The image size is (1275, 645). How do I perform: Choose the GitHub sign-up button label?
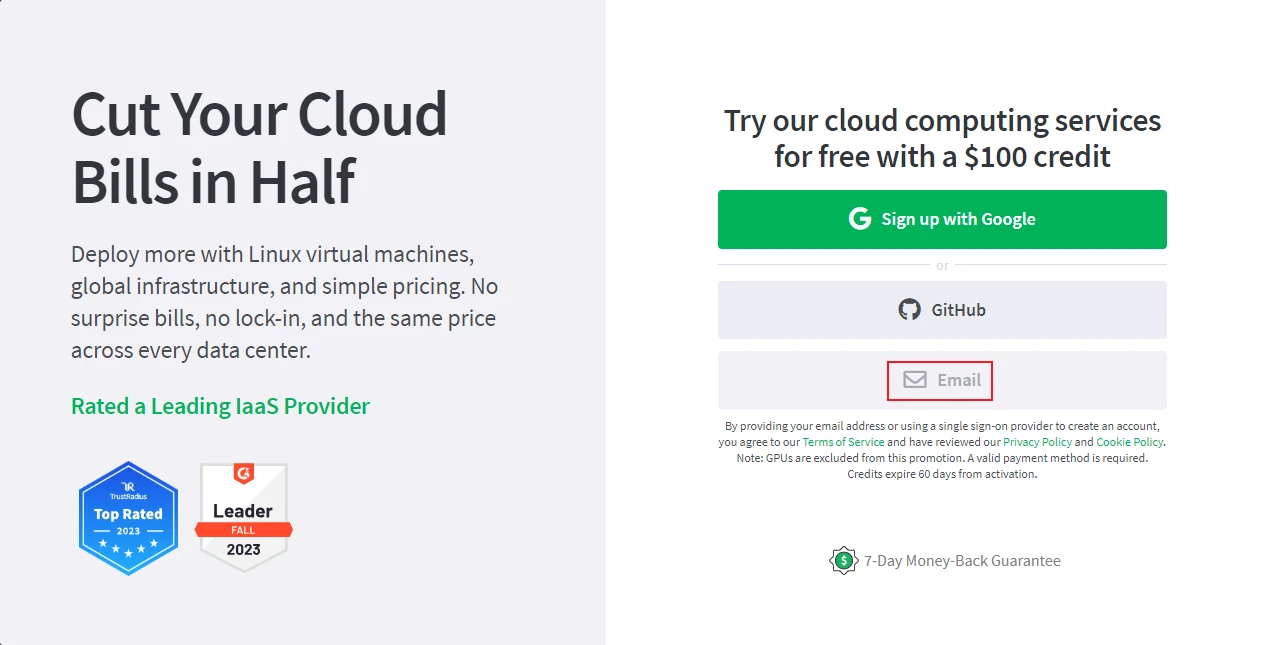[x=958, y=310]
